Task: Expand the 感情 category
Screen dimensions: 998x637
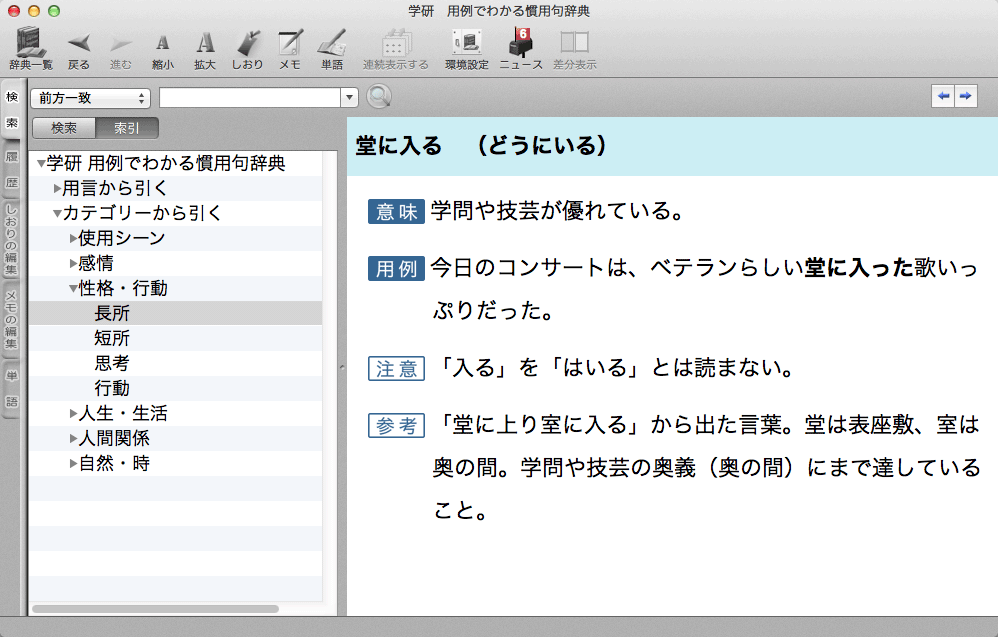Action: click(73, 263)
